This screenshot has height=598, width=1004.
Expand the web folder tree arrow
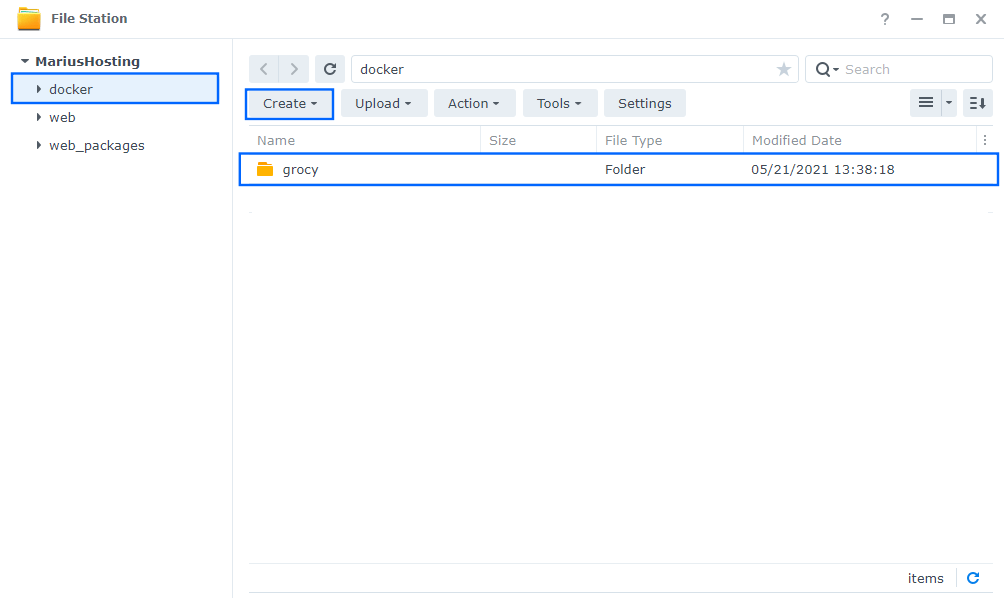39,117
